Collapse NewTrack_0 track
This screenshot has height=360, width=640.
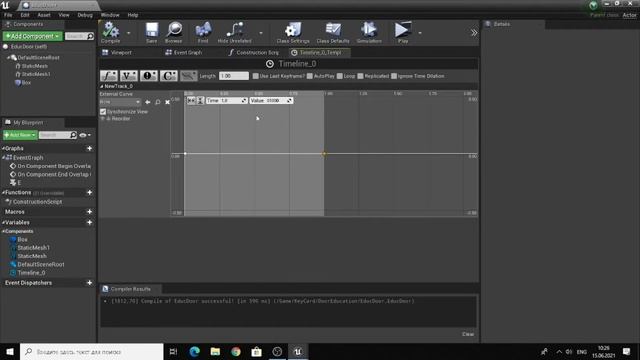(x=102, y=87)
